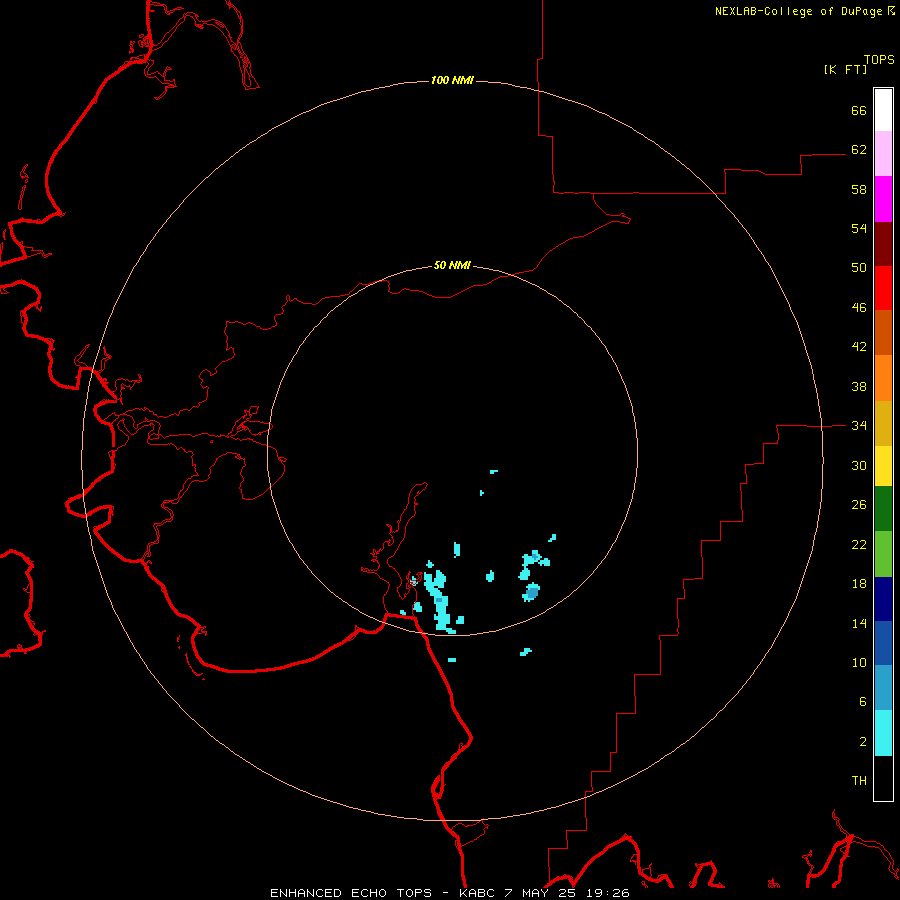Click the '22' legend value
The image size is (900, 900).
[x=859, y=544]
